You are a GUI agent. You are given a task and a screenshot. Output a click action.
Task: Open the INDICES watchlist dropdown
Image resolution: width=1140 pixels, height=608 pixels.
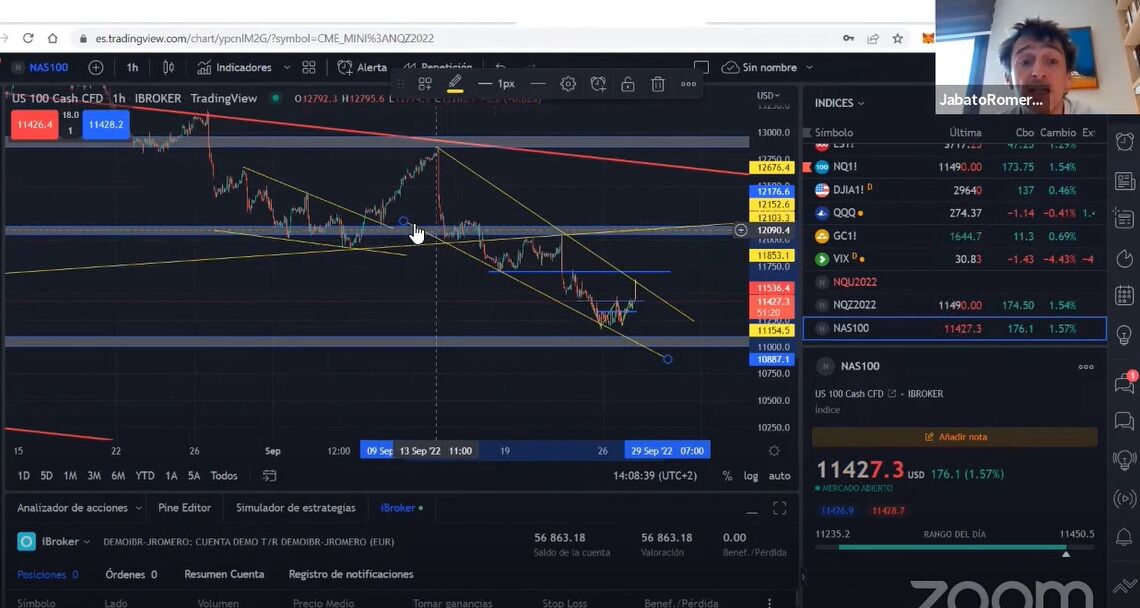point(840,103)
